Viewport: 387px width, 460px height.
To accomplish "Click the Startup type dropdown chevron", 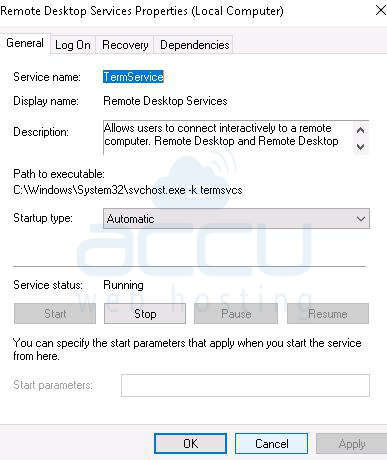I will [x=360, y=219].
